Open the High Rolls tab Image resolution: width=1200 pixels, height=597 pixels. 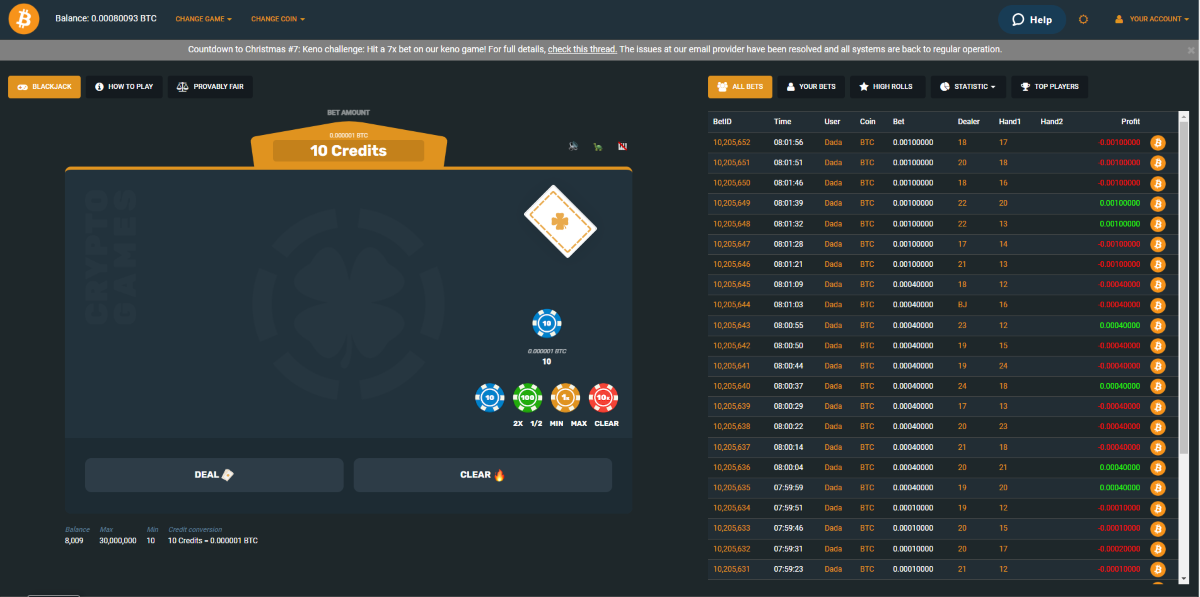coord(887,87)
